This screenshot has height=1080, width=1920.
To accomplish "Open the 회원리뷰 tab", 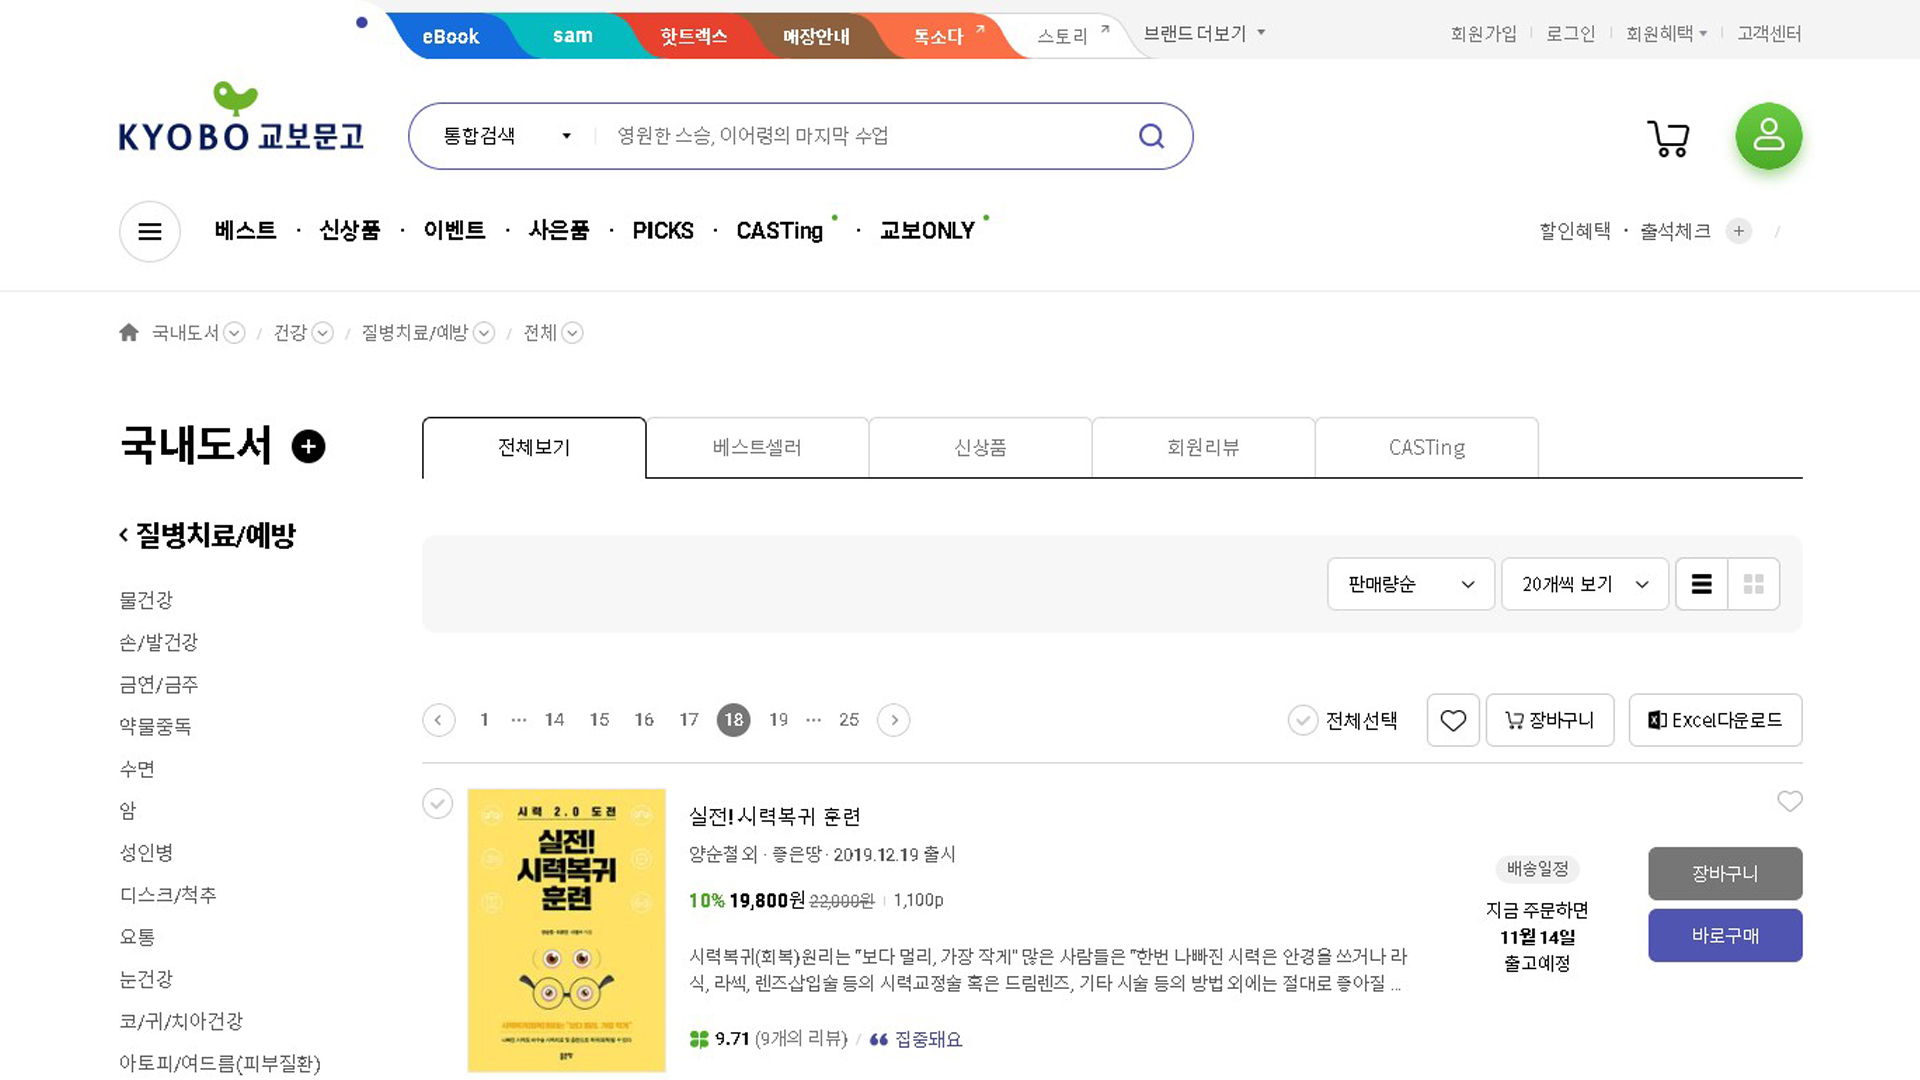I will coord(1202,447).
